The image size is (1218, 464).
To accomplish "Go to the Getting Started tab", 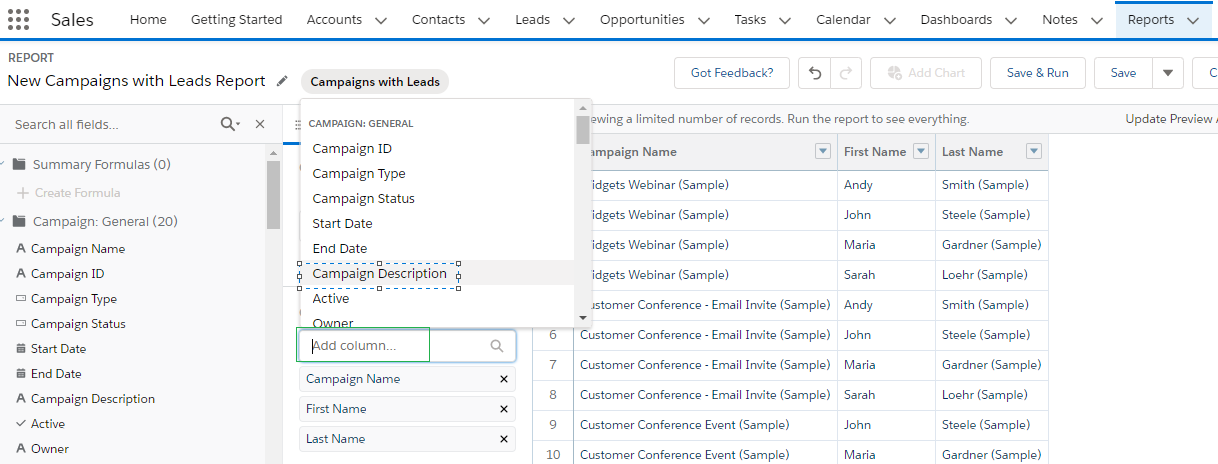I will pos(236,20).
